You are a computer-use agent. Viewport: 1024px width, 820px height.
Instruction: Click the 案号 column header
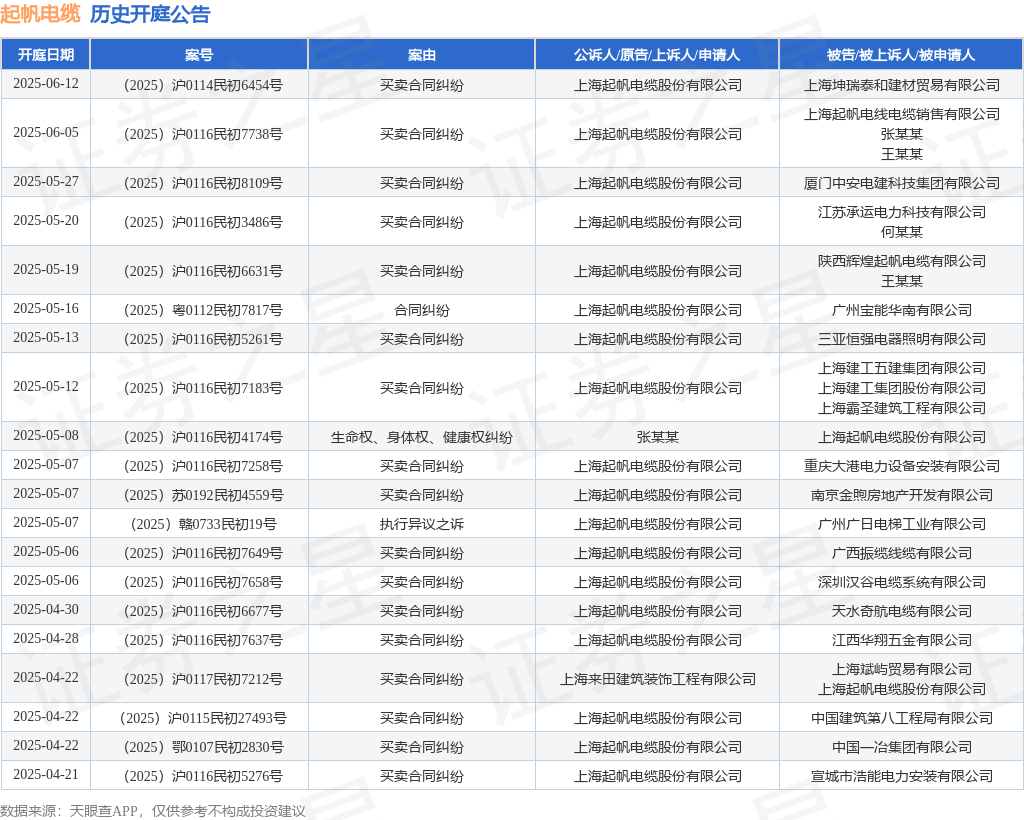[x=199, y=55]
